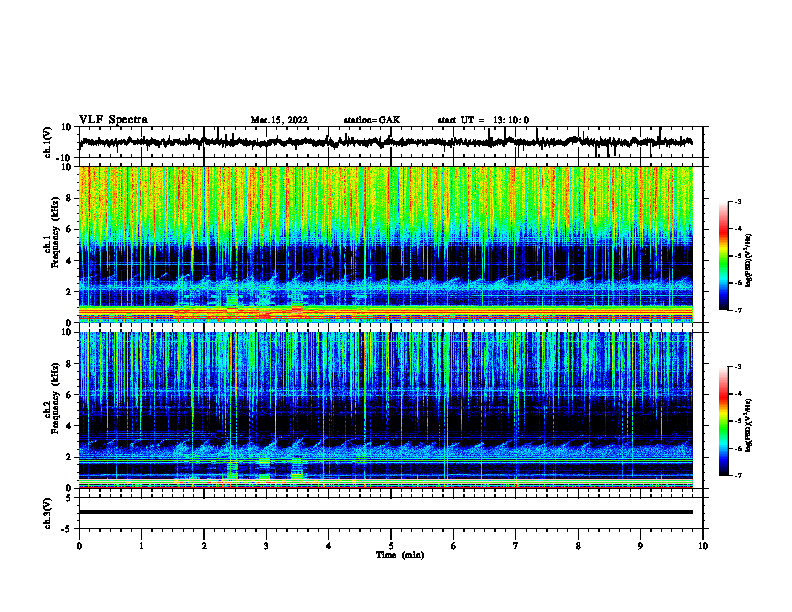Click the ch.2 "Frequency (kHz)" axis label
The height and width of the screenshot is (612, 792).
(x=55, y=398)
